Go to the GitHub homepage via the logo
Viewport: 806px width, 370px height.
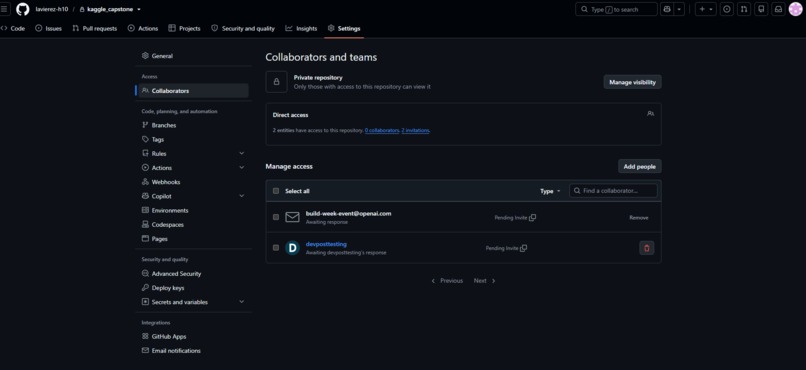(x=23, y=9)
